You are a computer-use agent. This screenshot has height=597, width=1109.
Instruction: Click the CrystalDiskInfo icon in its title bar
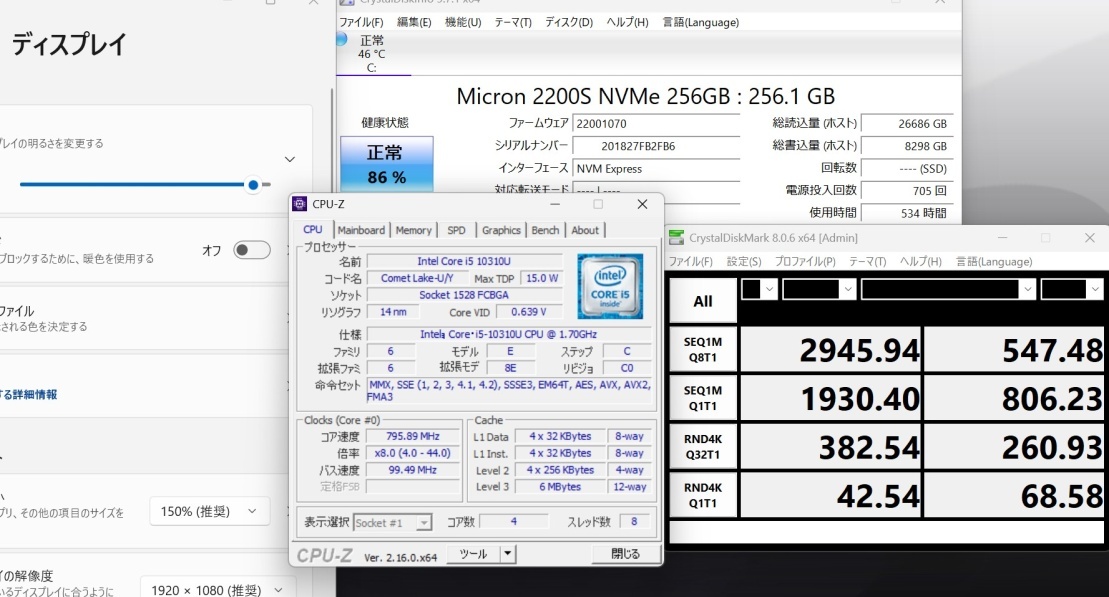tap(345, 3)
